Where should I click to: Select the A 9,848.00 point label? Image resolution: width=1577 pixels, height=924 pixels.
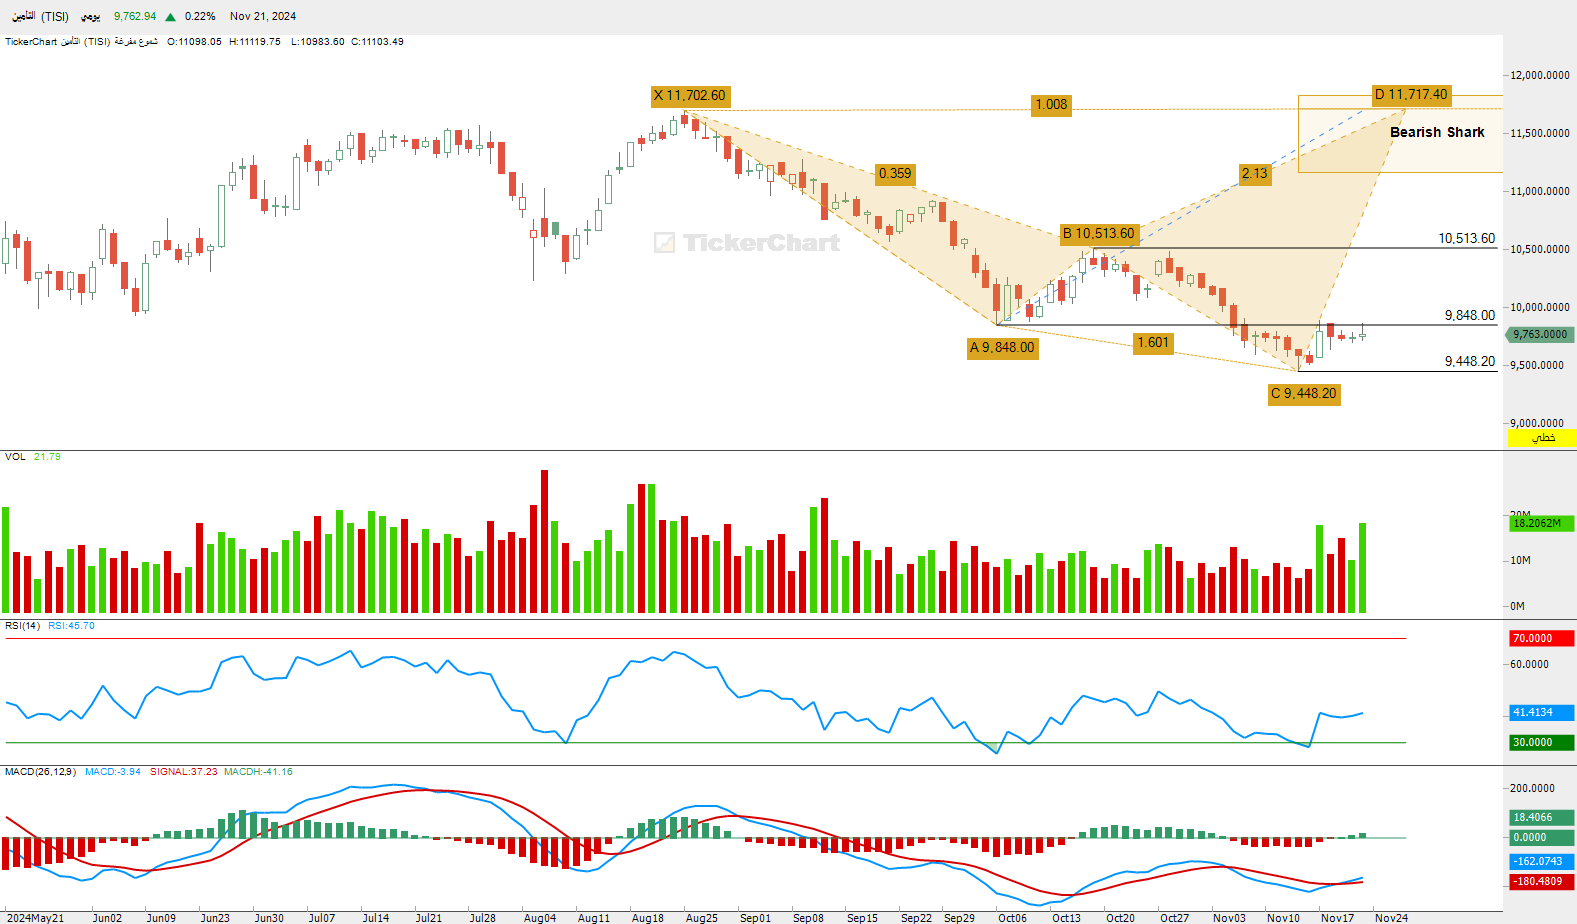[1002, 348]
